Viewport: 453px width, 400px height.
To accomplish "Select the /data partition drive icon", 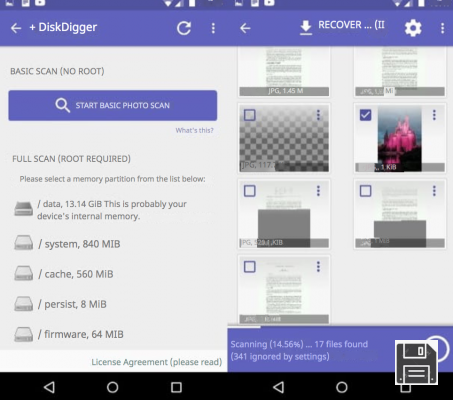I will pyautogui.click(x=24, y=209).
